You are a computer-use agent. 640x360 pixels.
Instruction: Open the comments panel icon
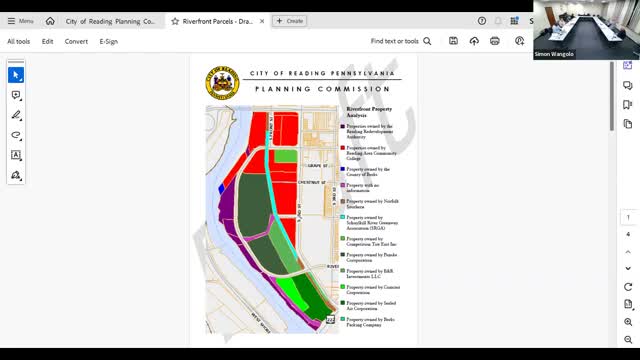[628, 85]
